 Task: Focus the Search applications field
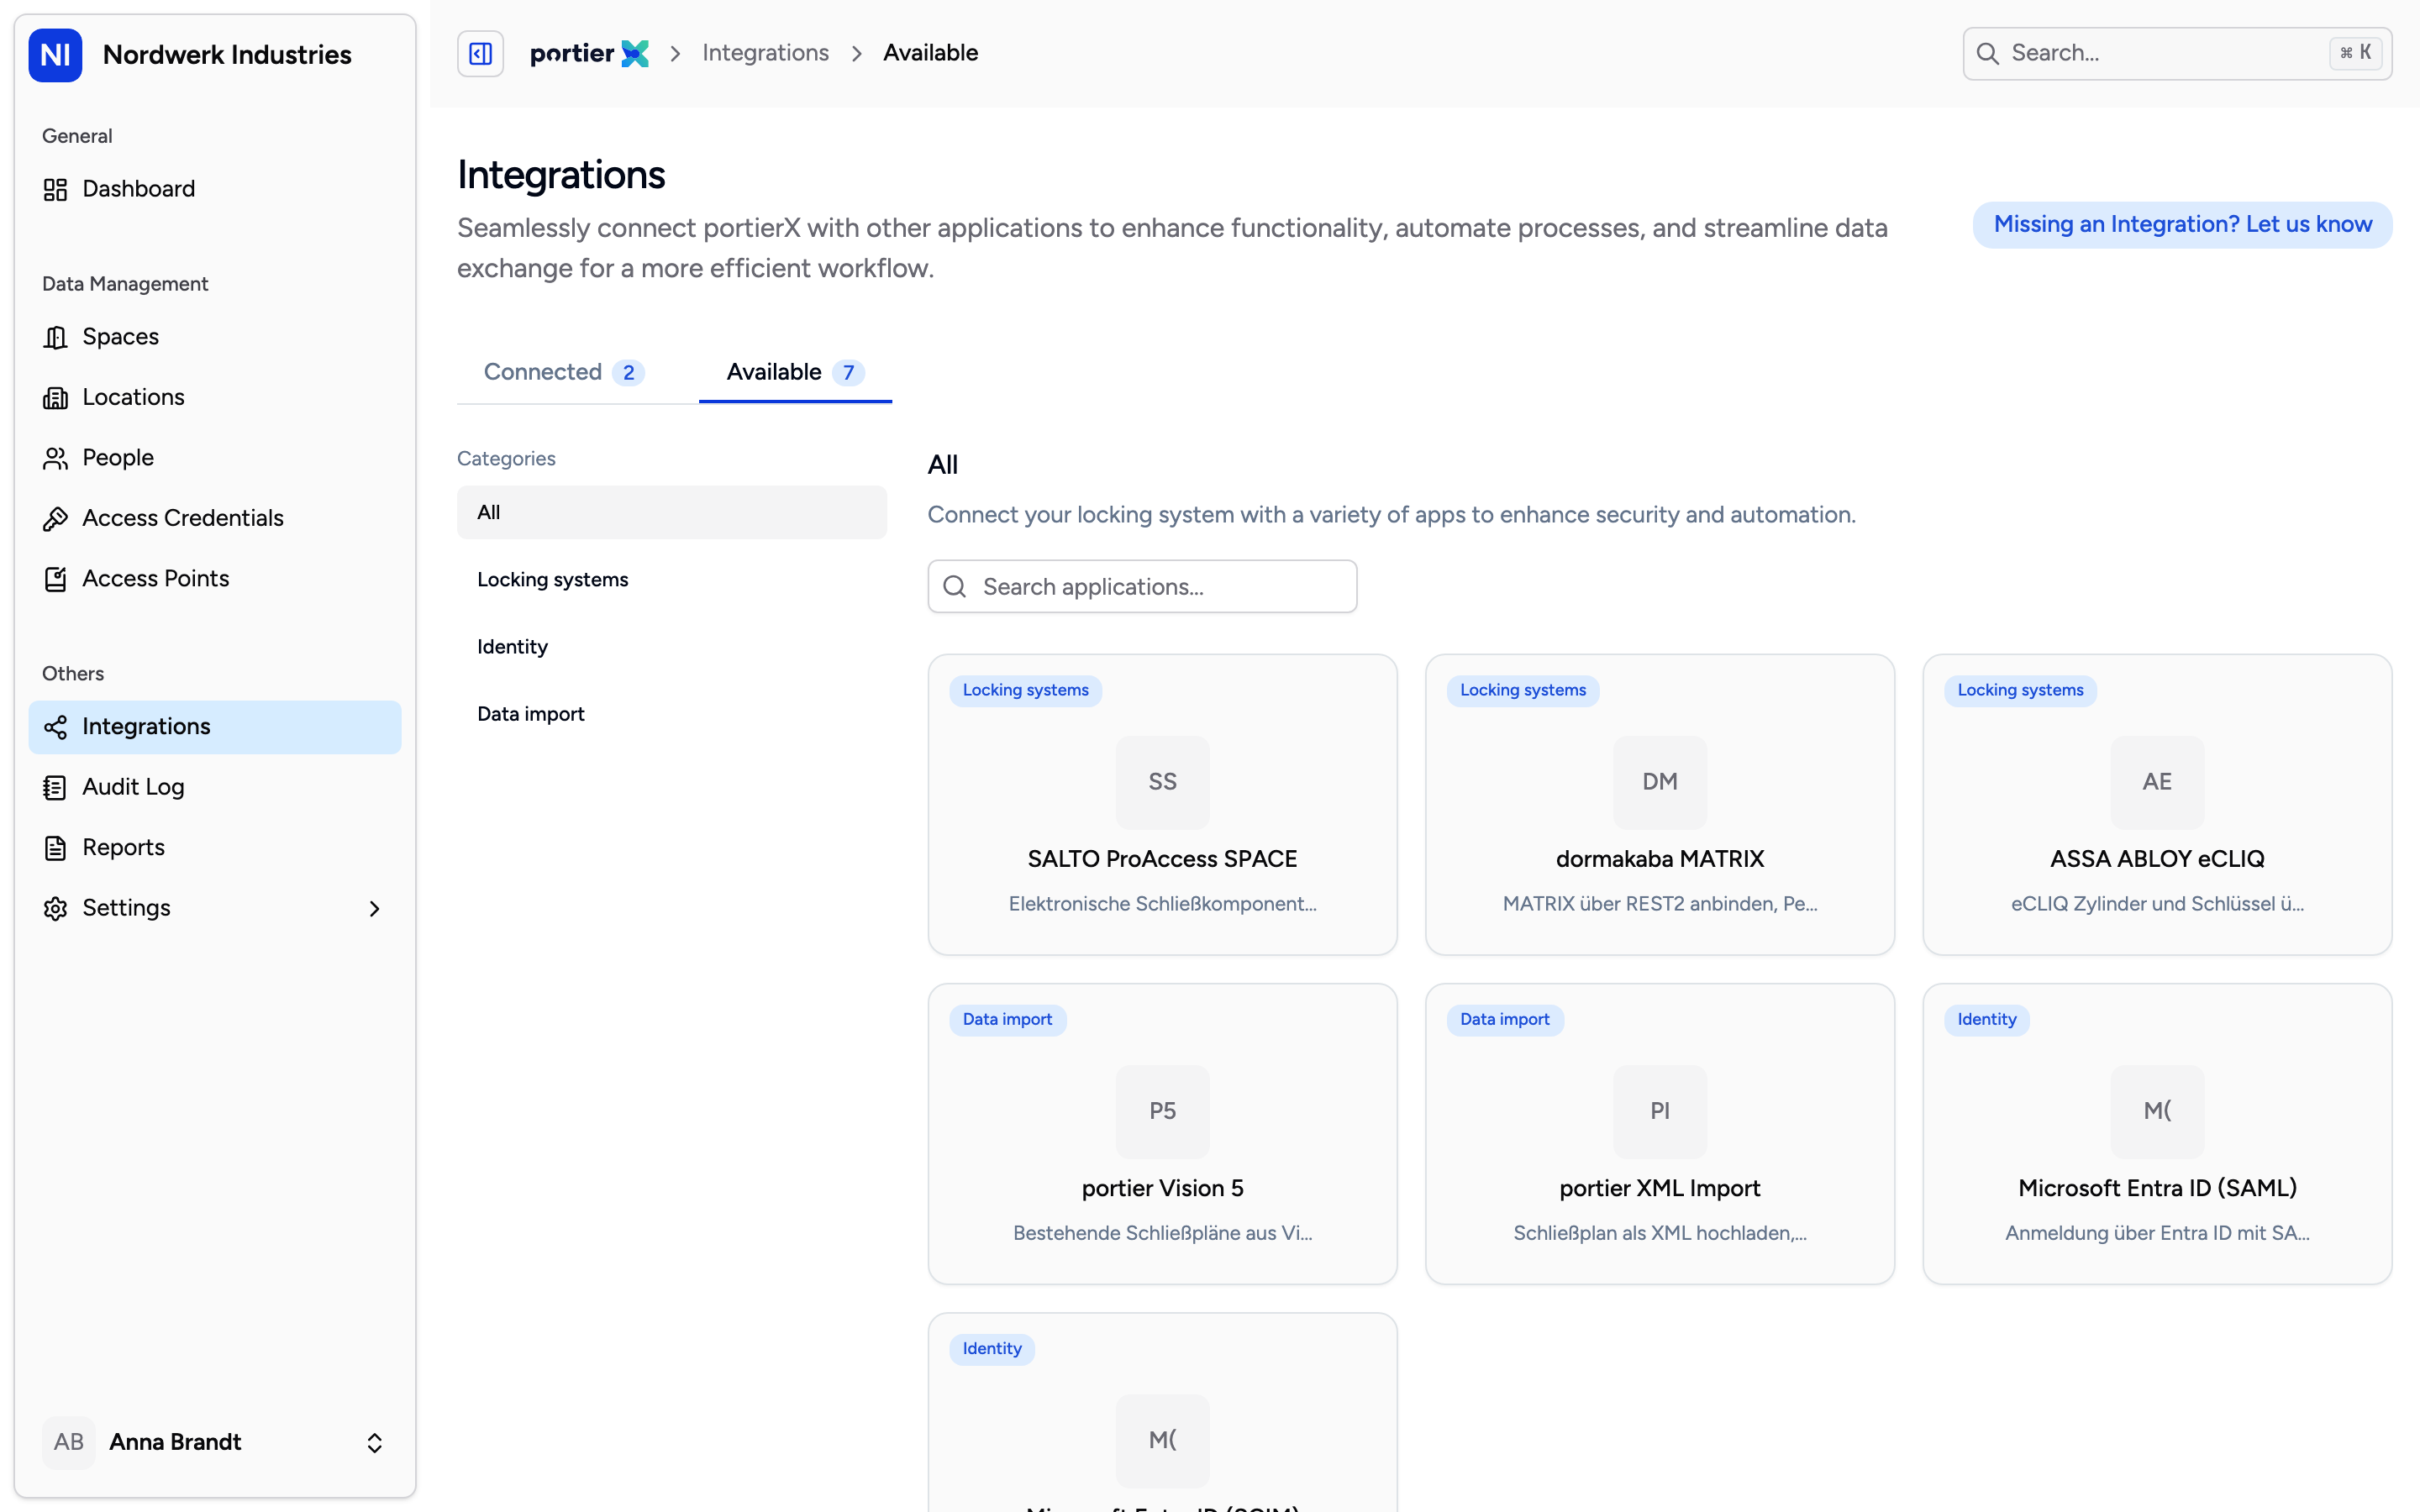(1142, 587)
